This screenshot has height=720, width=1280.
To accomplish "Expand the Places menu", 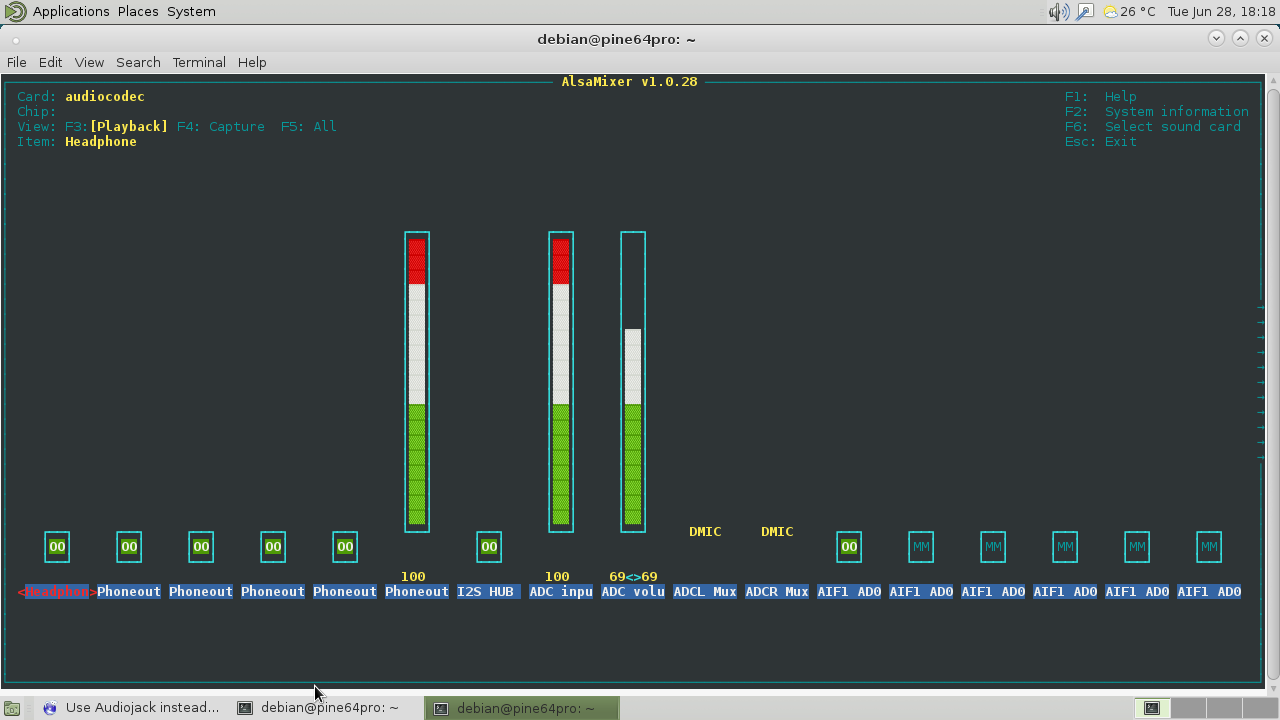I will tap(138, 12).
